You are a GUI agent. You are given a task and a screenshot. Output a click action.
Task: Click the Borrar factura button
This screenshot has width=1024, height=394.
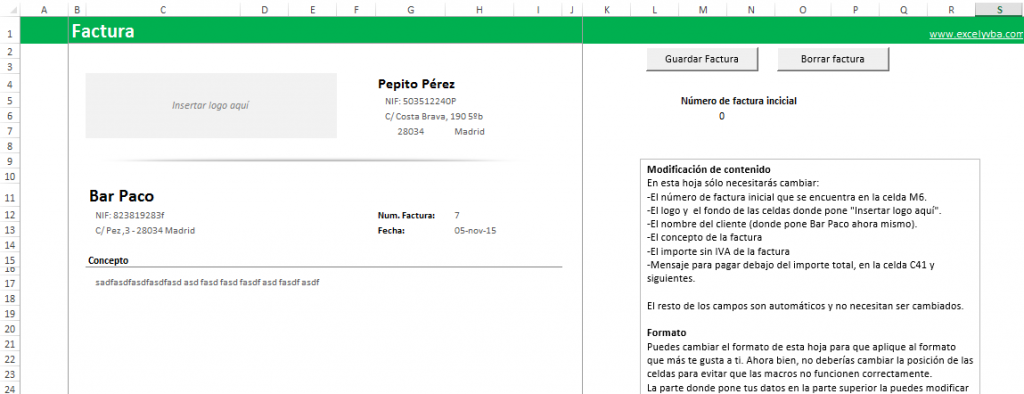[833, 59]
